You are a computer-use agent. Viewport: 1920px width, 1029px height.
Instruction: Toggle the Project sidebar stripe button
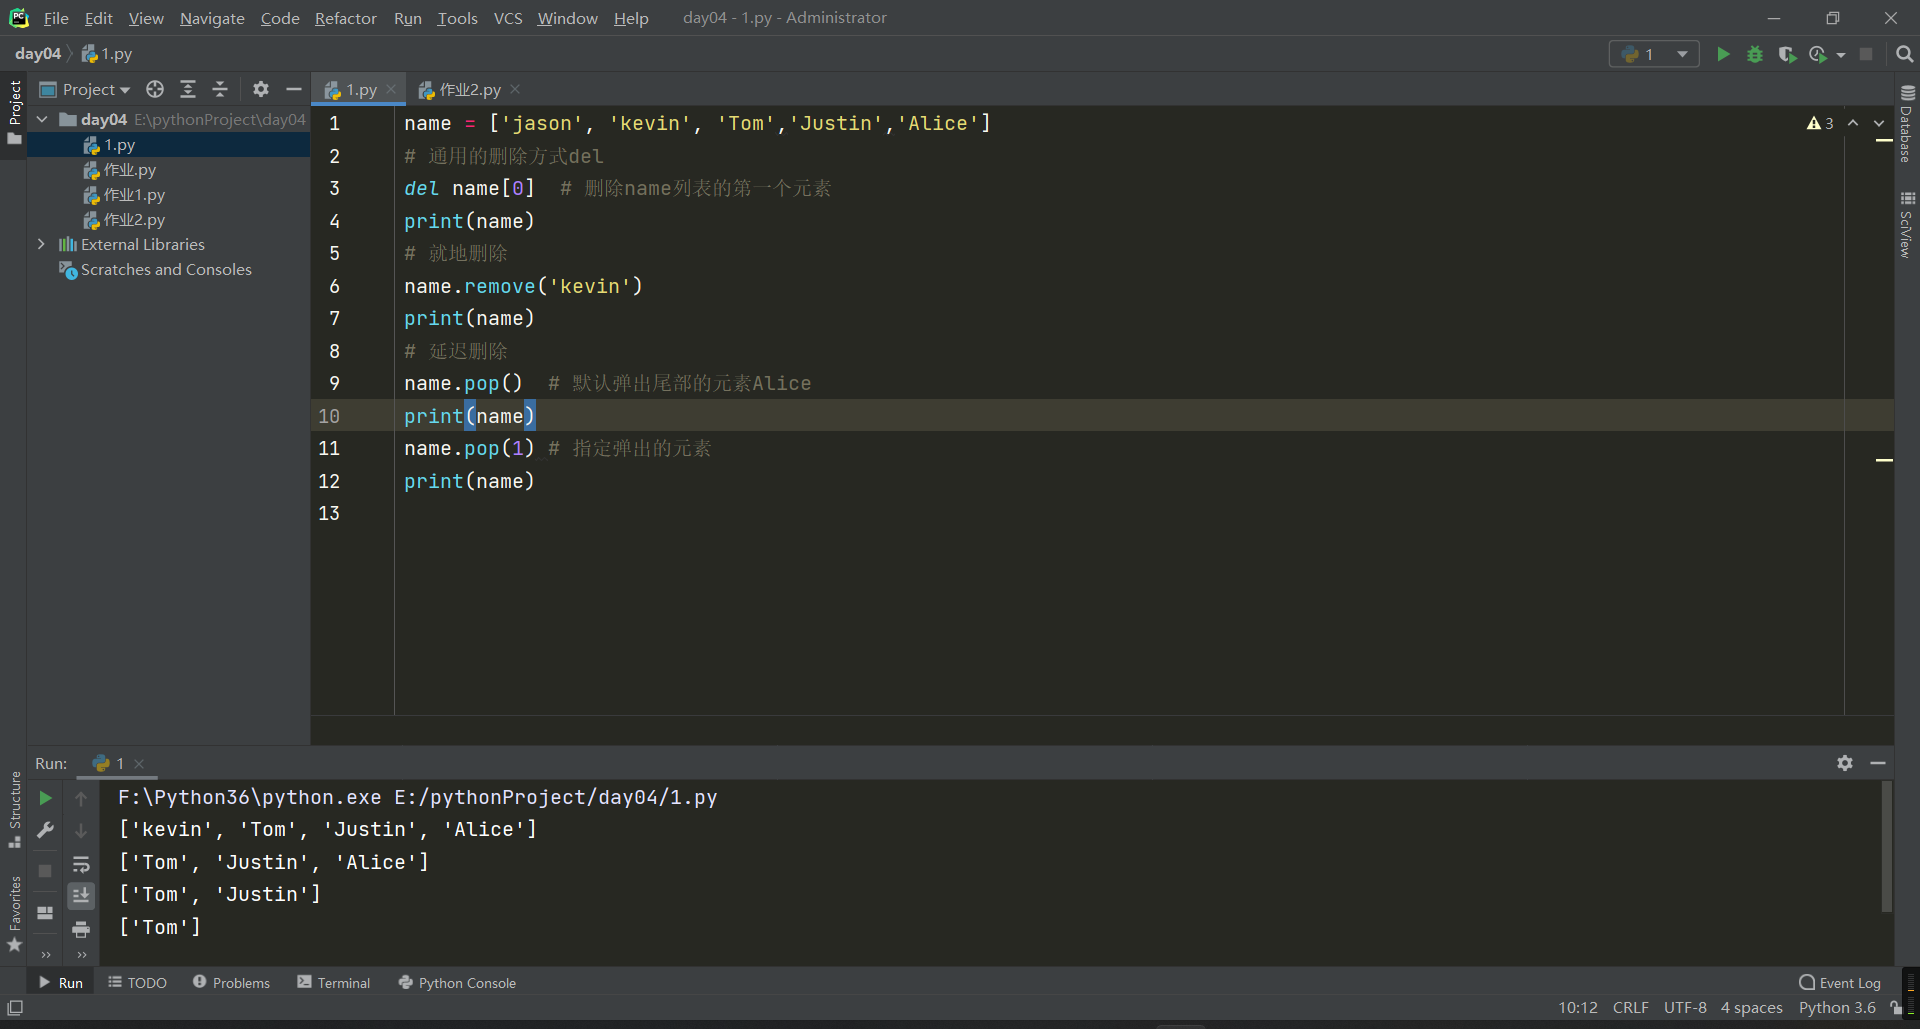pos(14,111)
